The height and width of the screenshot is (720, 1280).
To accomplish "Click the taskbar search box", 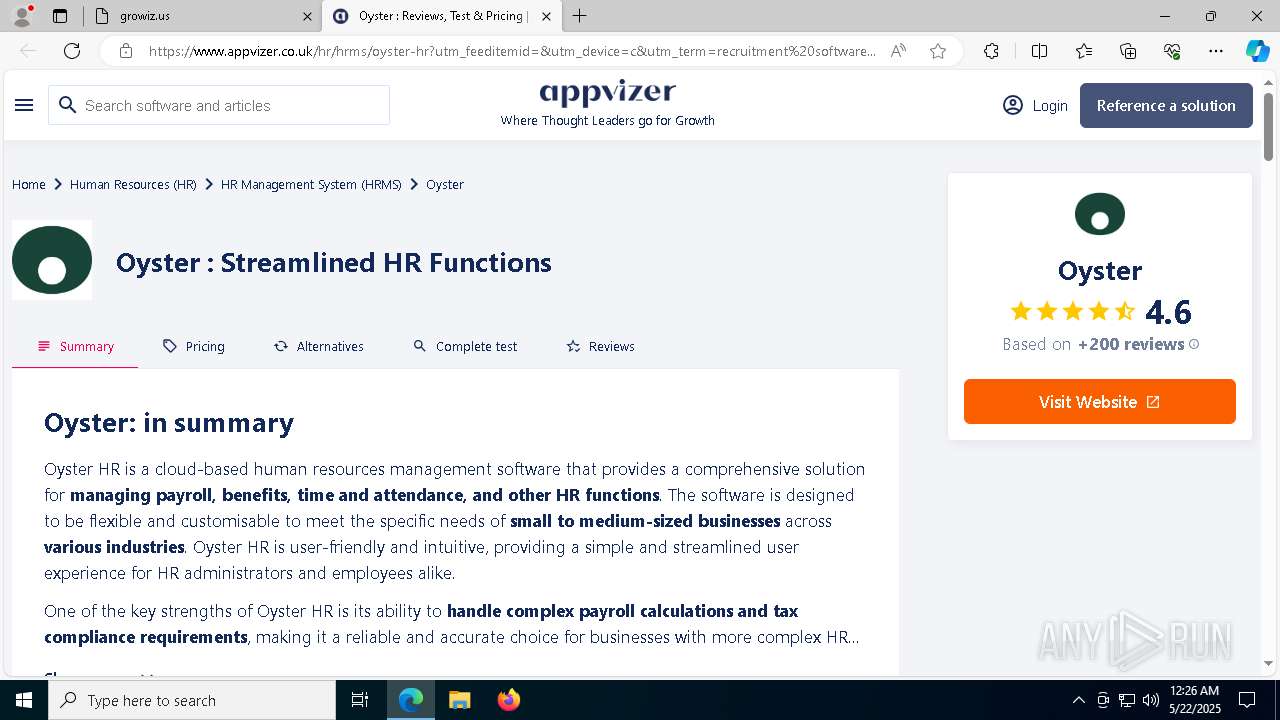I will (192, 700).
